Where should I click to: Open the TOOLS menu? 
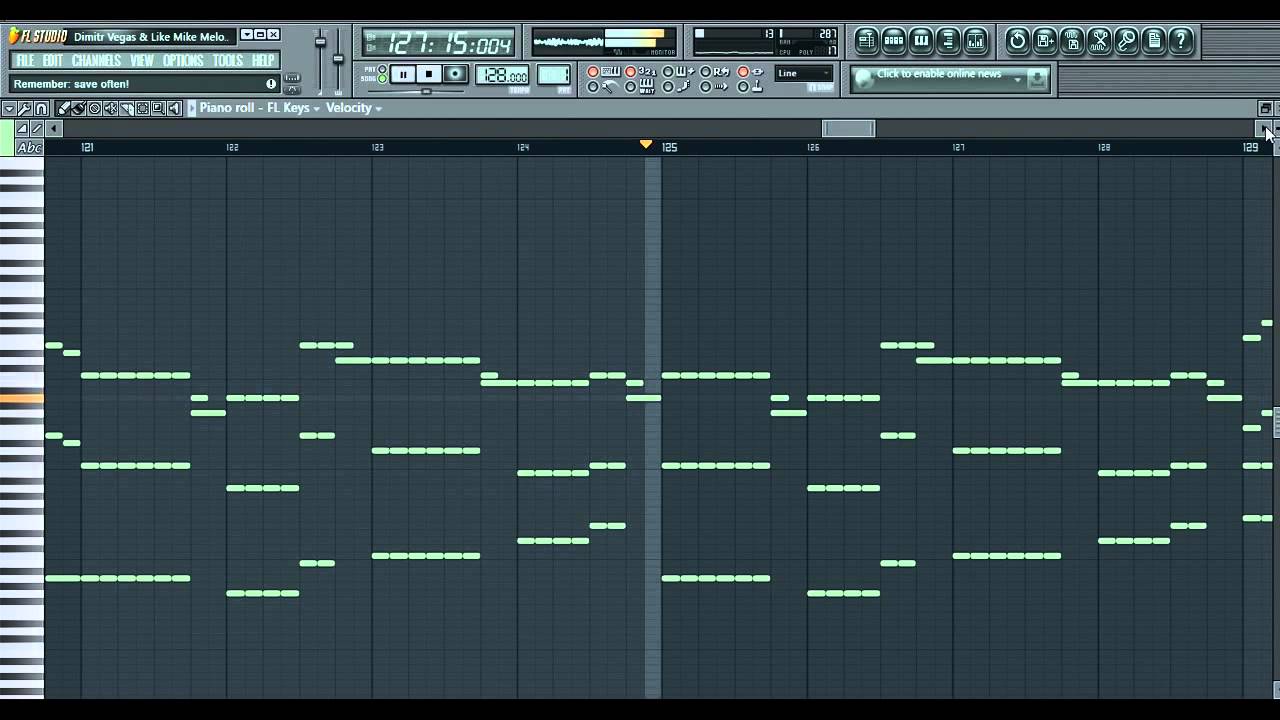pos(228,61)
